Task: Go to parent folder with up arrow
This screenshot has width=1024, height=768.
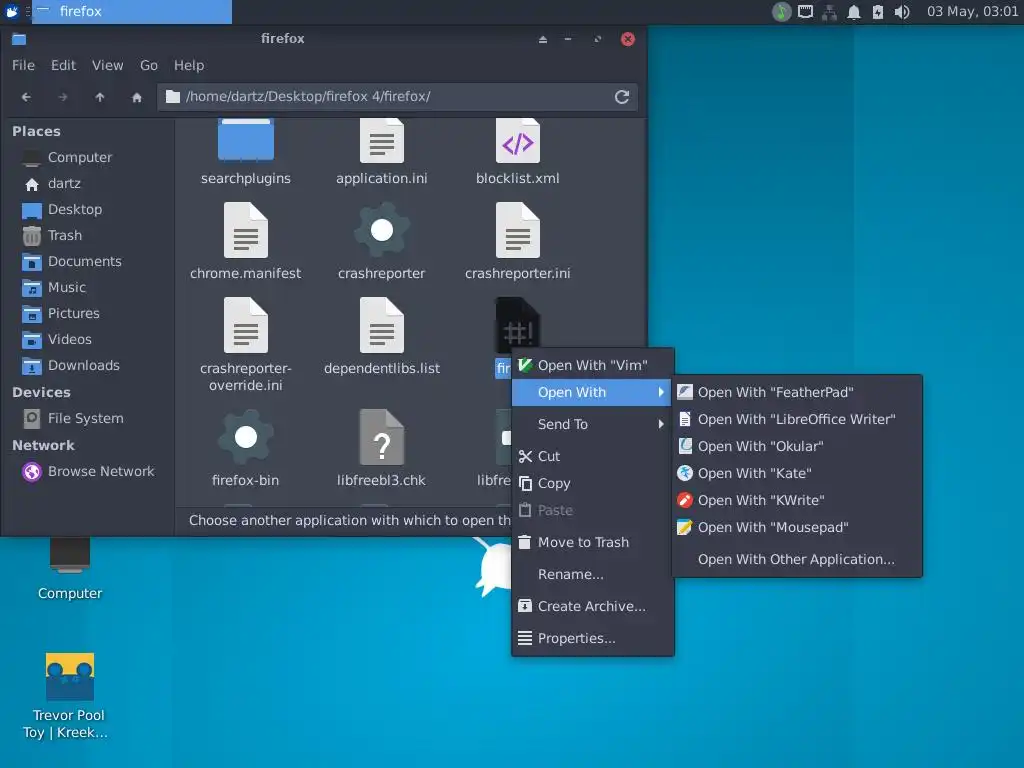Action: click(x=99, y=97)
